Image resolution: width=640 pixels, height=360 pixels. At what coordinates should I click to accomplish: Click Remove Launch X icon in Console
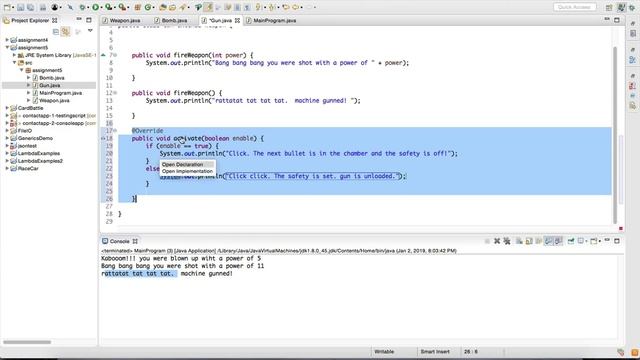[x=497, y=241]
